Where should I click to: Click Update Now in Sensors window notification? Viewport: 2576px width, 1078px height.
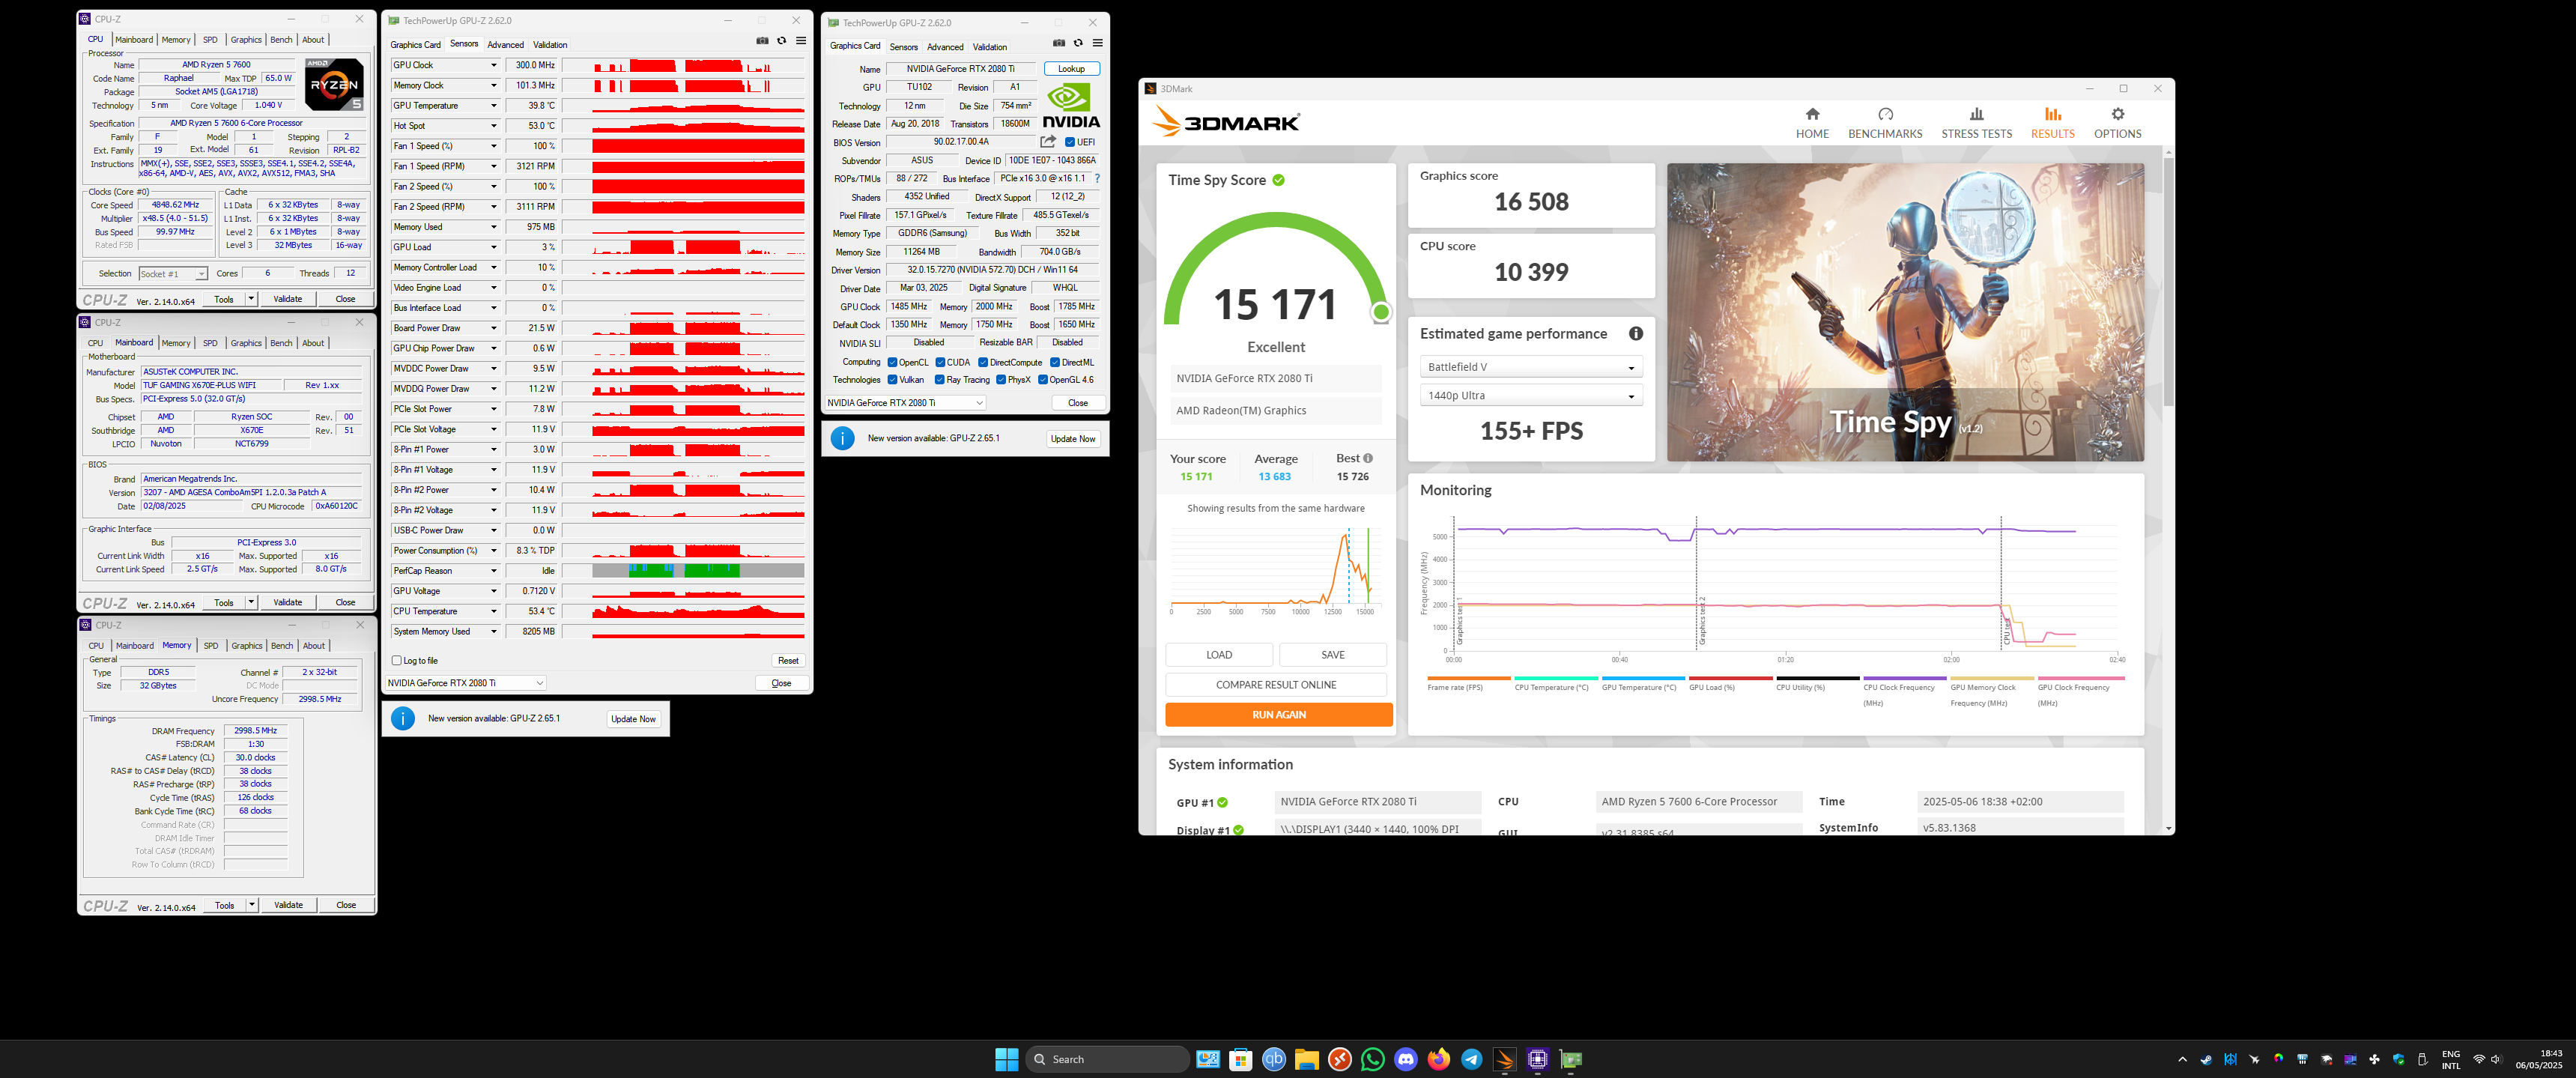pos(633,719)
